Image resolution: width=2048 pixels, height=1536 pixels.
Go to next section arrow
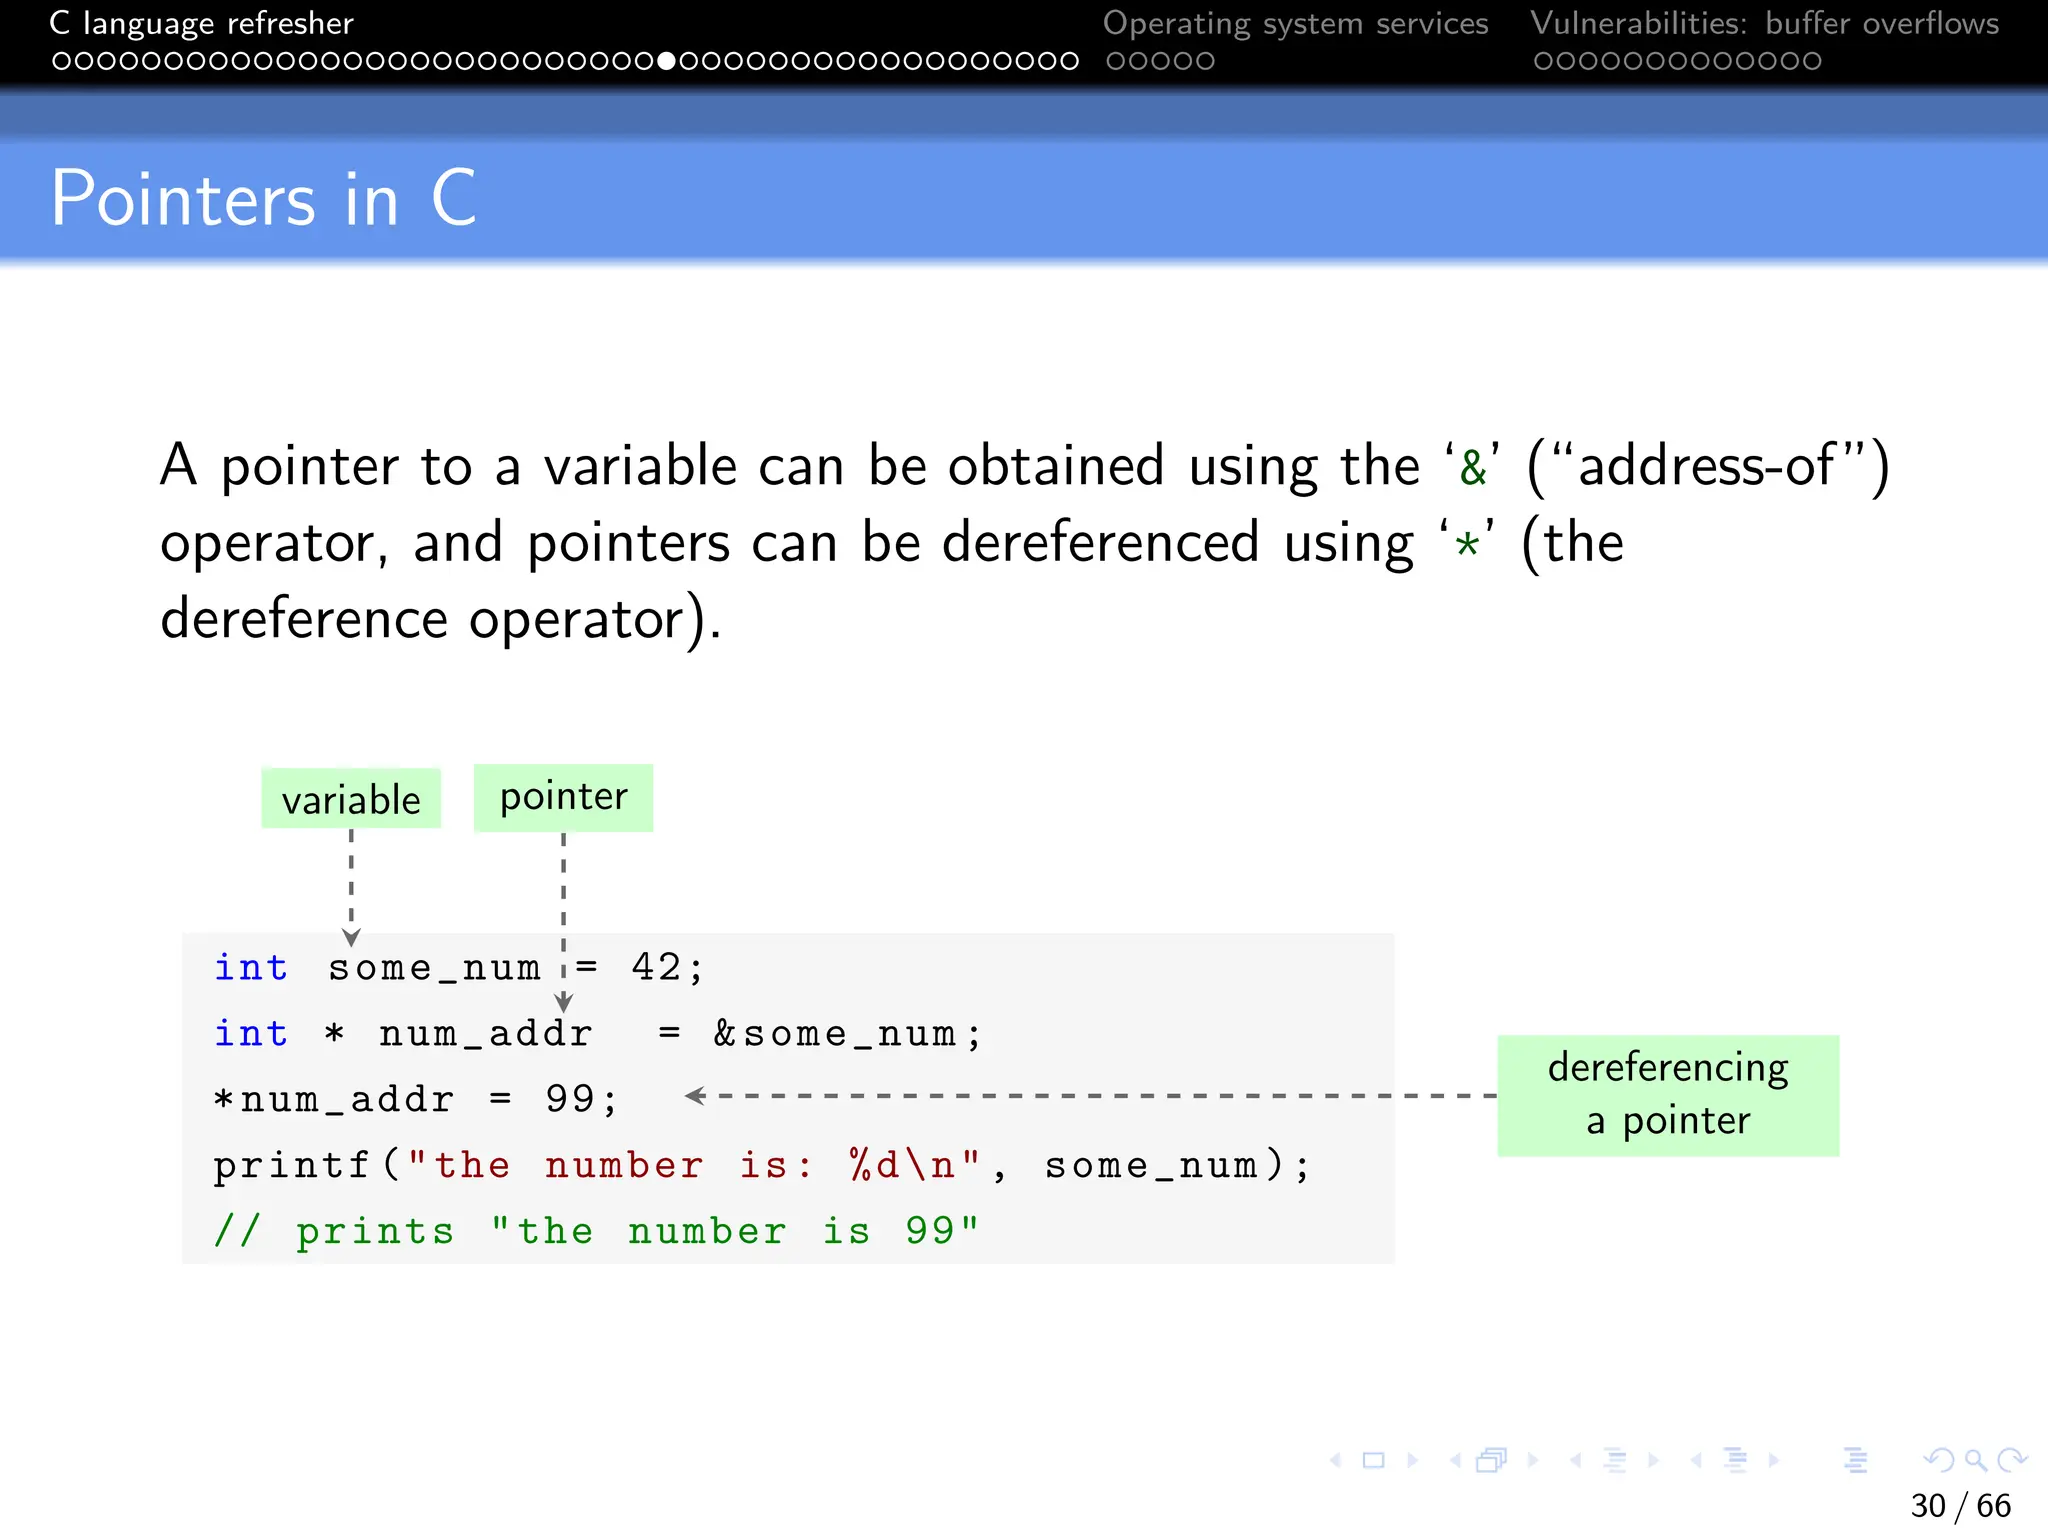click(x=1774, y=1461)
